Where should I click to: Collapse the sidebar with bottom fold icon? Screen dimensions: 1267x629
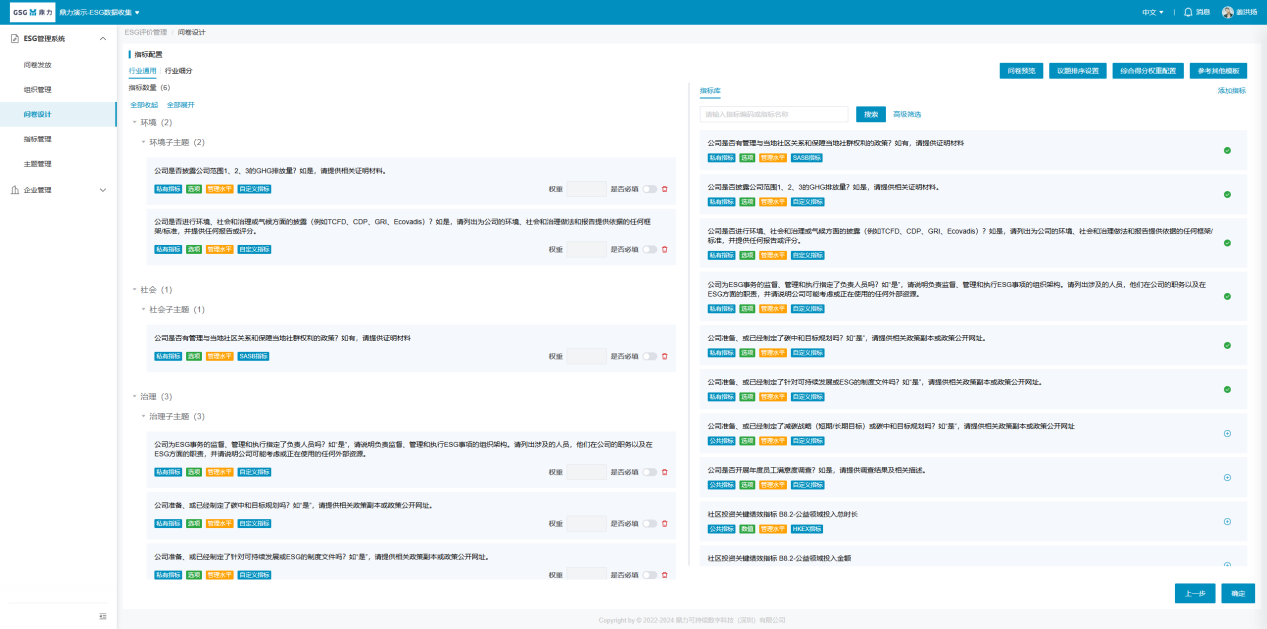[103, 616]
